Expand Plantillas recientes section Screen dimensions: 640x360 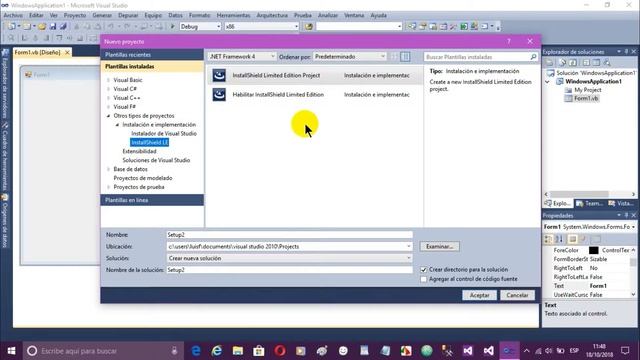coord(152,55)
